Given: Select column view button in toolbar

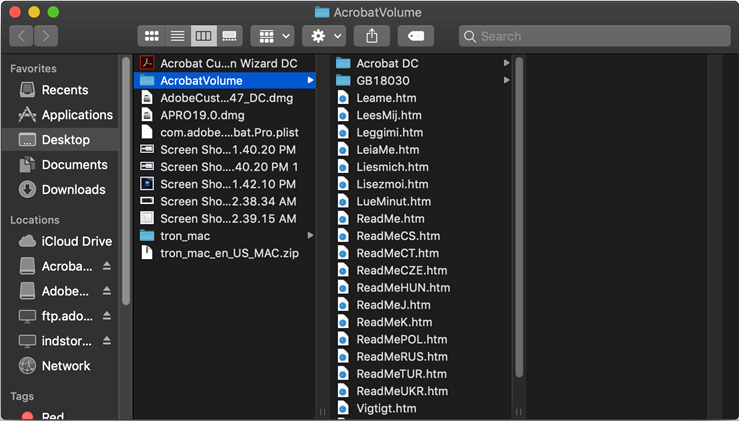Looking at the screenshot, I should [x=204, y=36].
